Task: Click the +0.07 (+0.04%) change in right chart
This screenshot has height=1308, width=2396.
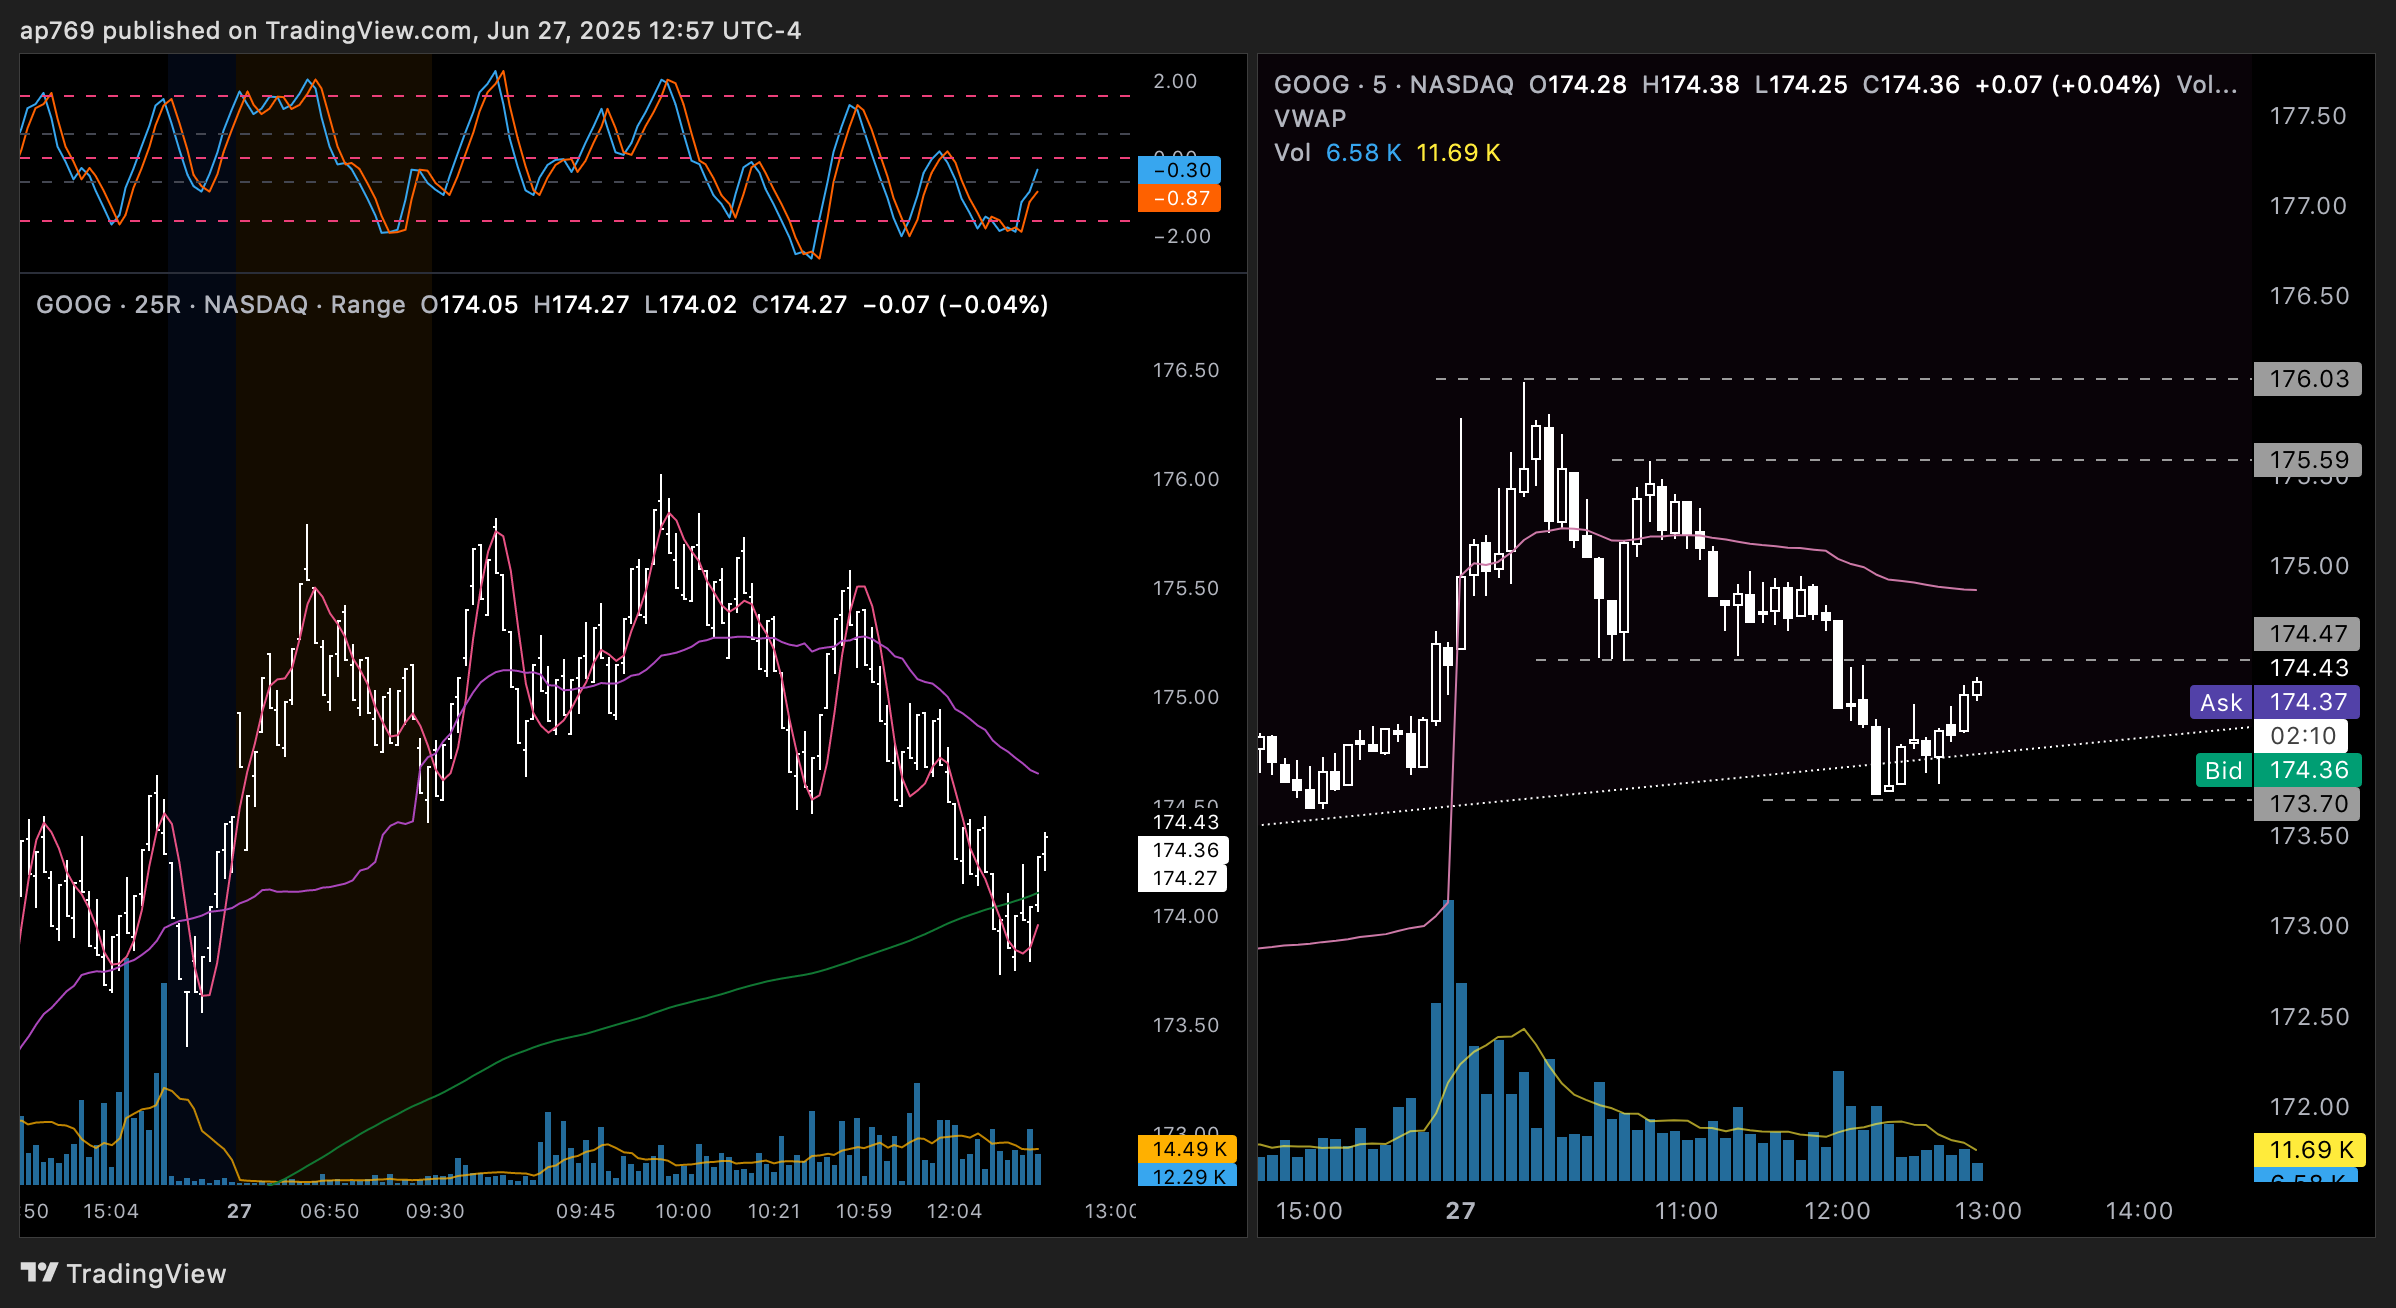Action: [2068, 85]
